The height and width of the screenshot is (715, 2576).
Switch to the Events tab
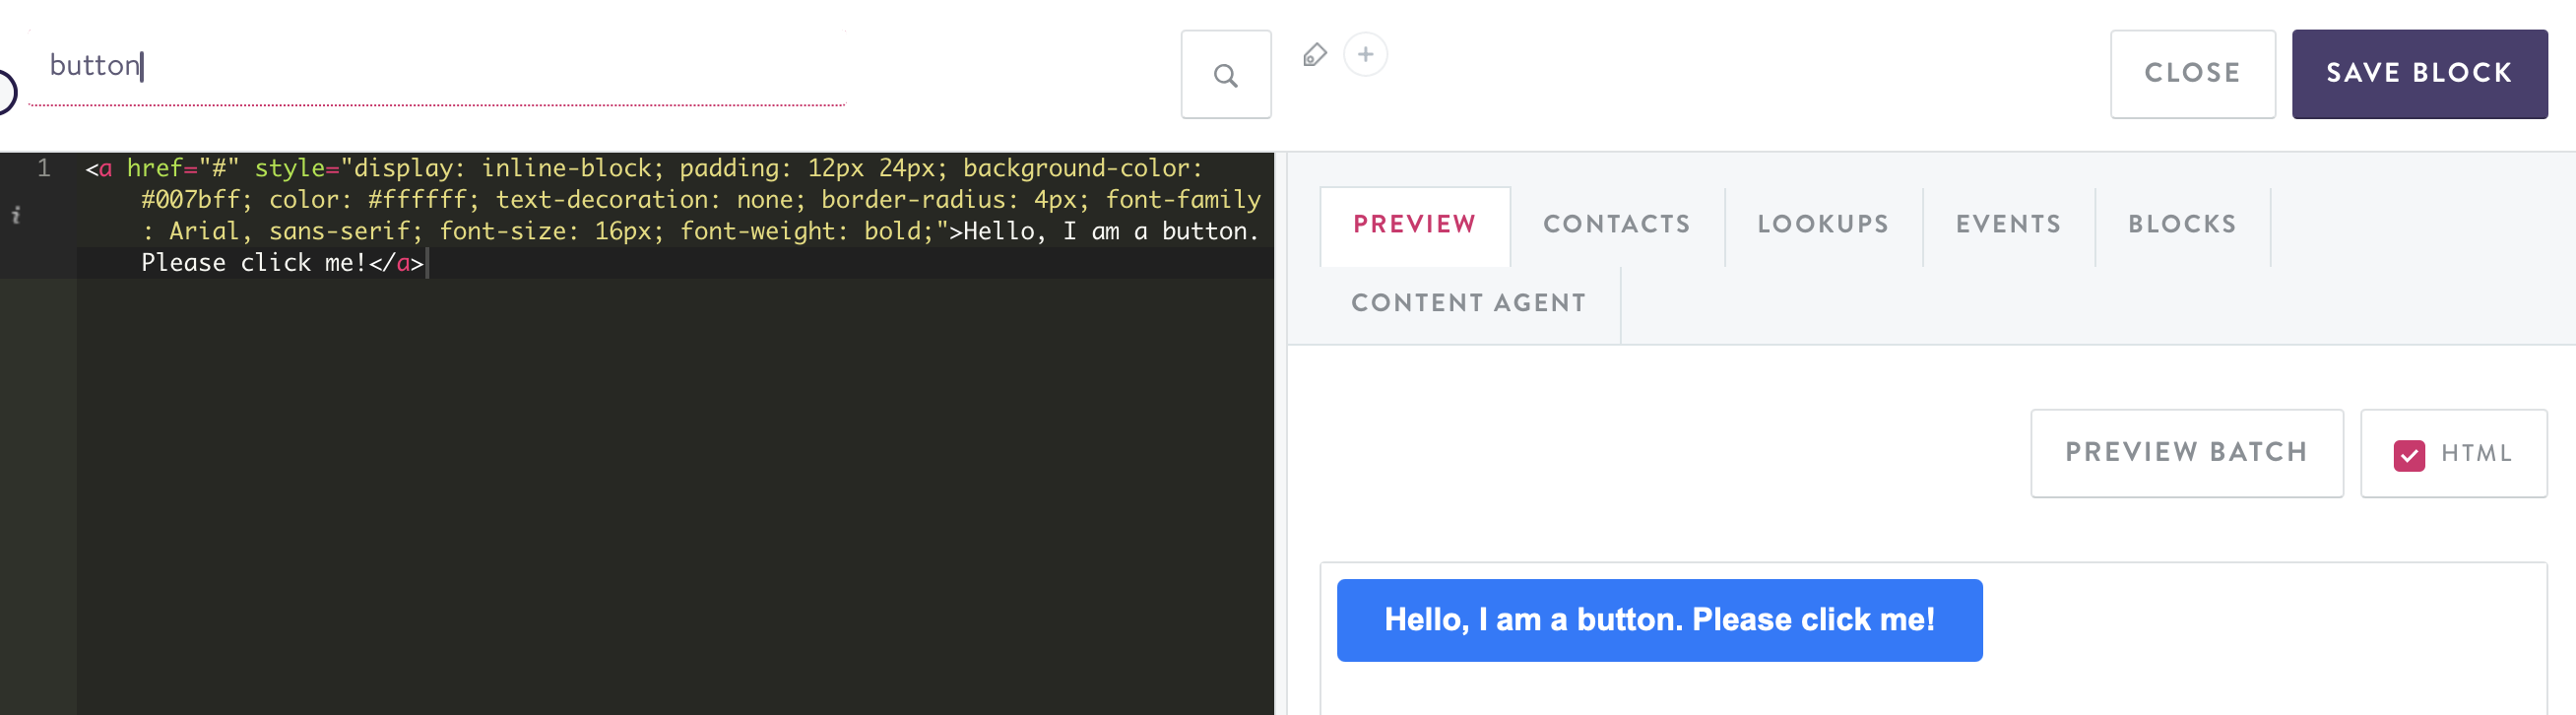pos(2008,225)
